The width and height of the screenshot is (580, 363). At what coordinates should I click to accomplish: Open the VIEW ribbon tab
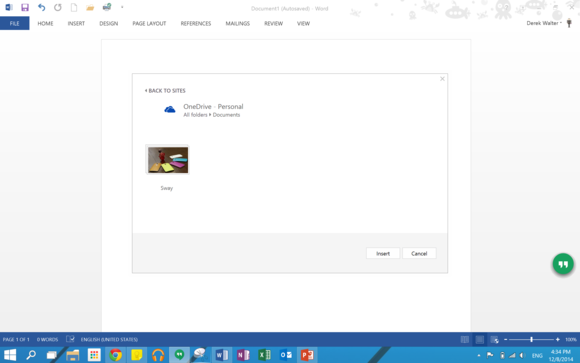(x=303, y=23)
